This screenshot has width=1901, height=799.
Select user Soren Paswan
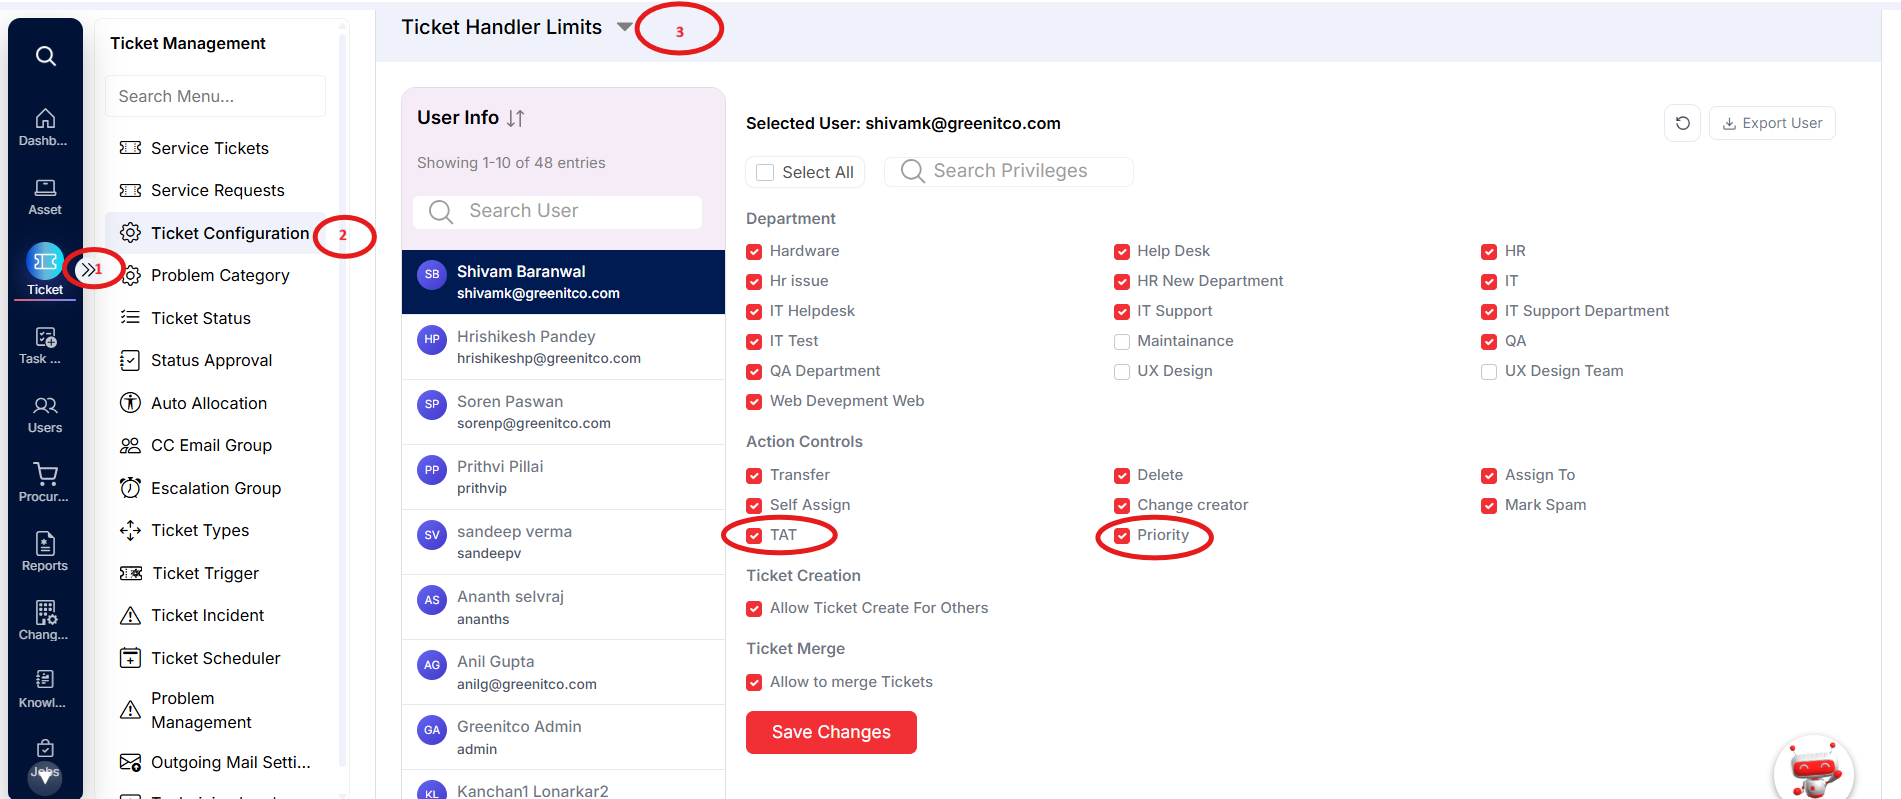563,412
